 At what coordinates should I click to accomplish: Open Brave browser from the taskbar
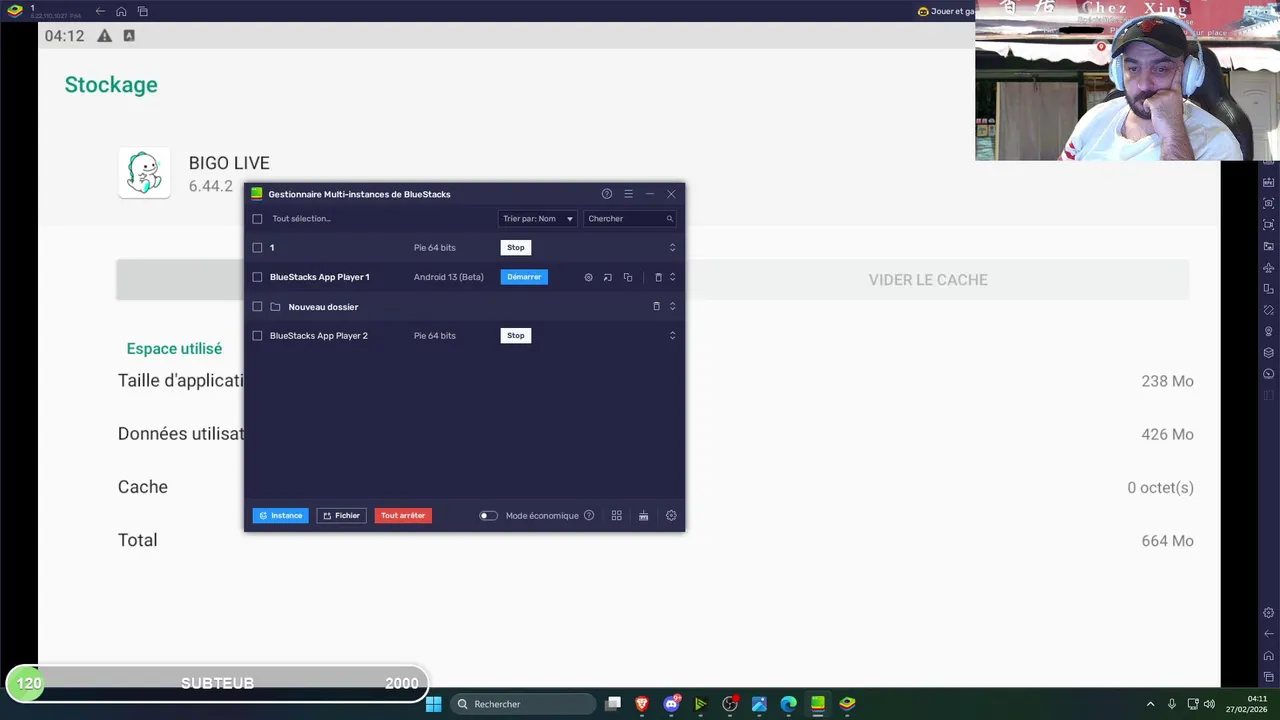642,704
